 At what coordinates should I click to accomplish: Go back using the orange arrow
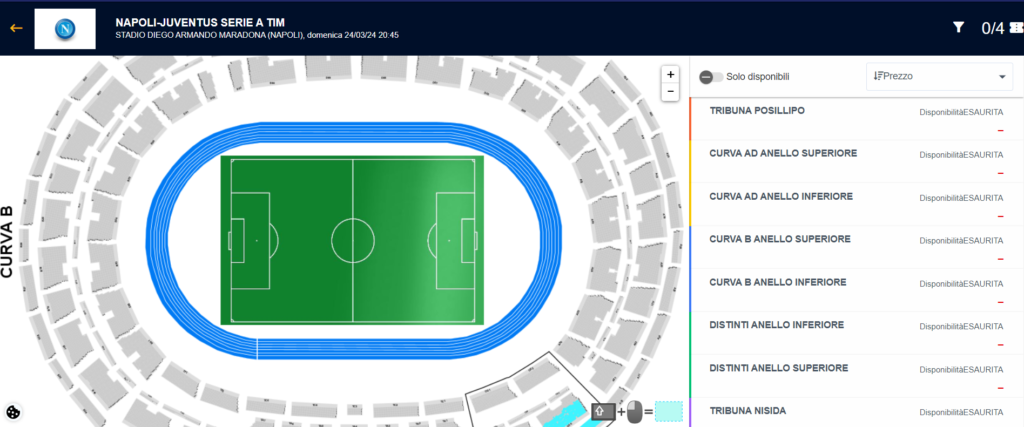[x=16, y=28]
